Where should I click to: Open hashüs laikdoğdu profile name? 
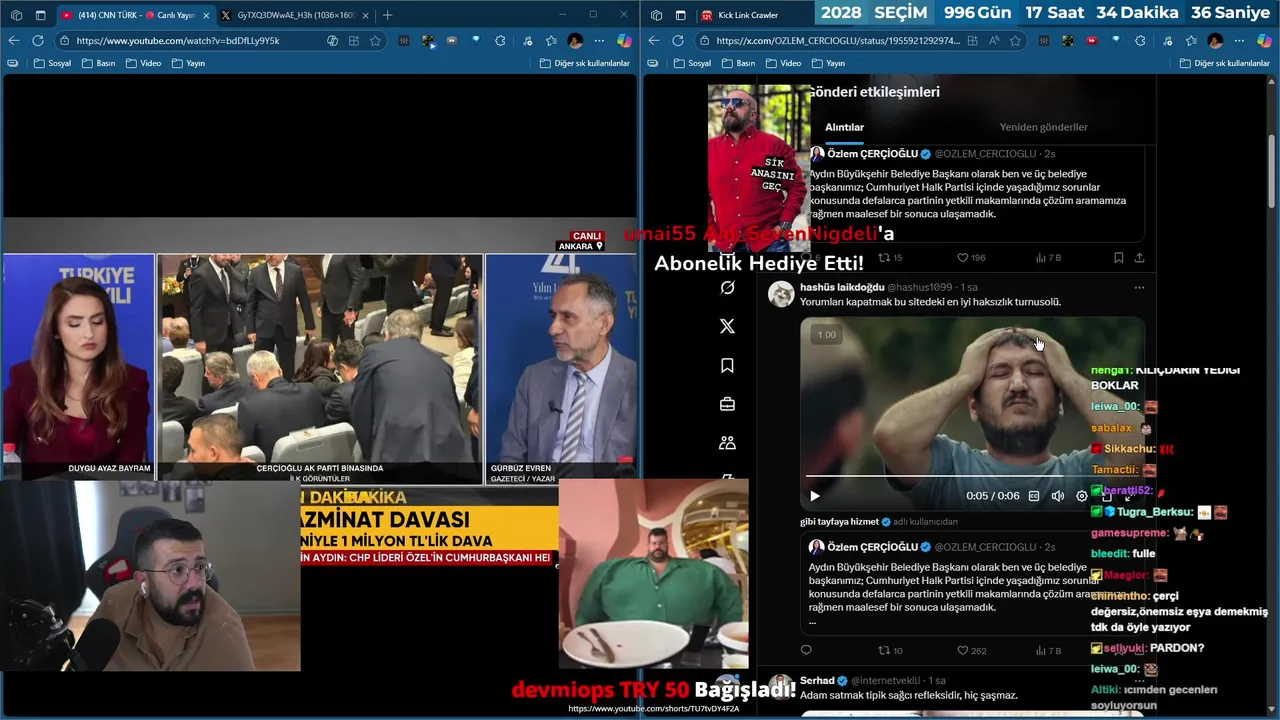(842, 287)
